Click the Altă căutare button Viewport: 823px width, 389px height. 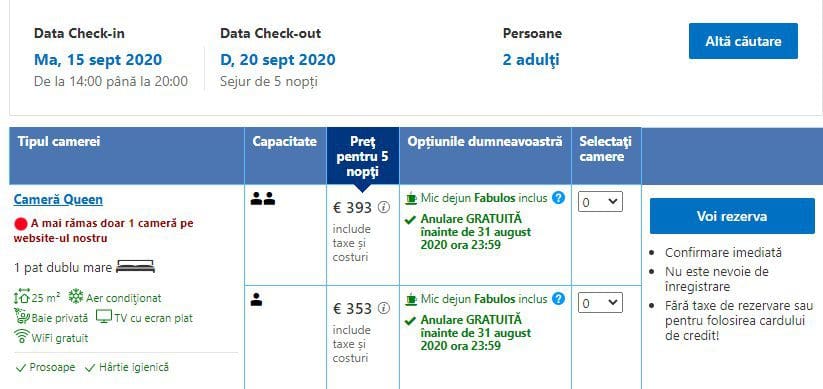coord(743,41)
